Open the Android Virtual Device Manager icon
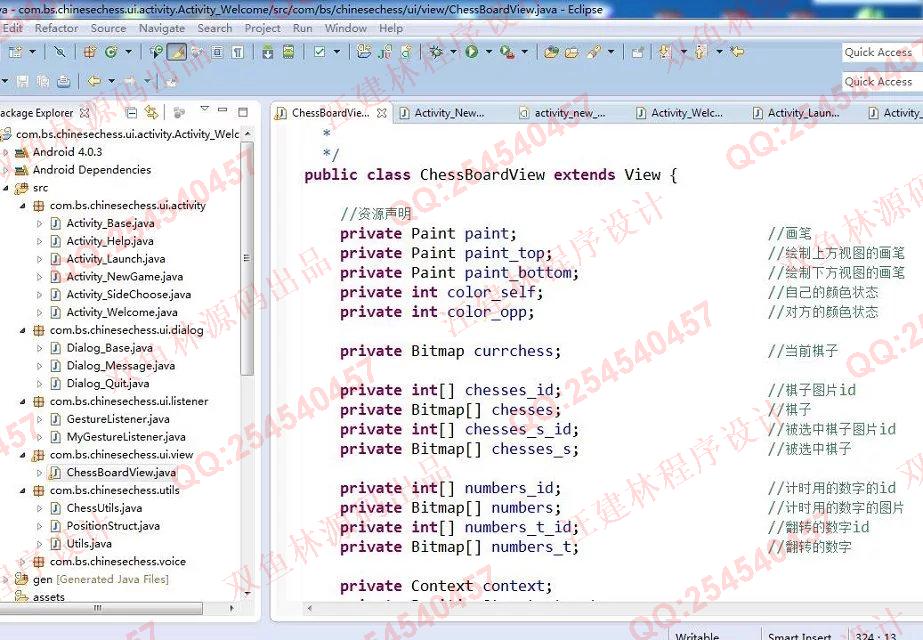 point(288,52)
